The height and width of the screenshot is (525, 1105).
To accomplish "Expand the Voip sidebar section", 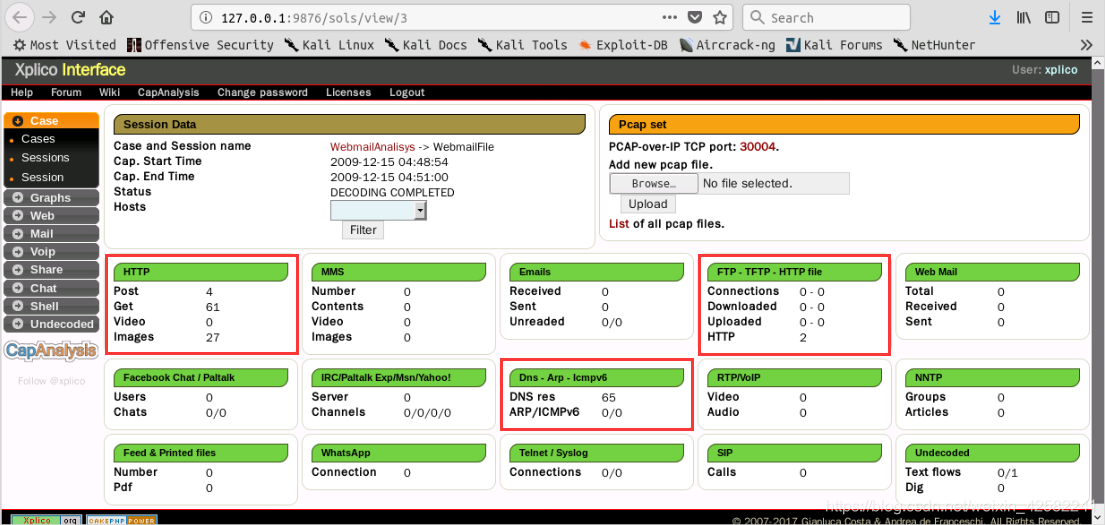I will [x=50, y=252].
